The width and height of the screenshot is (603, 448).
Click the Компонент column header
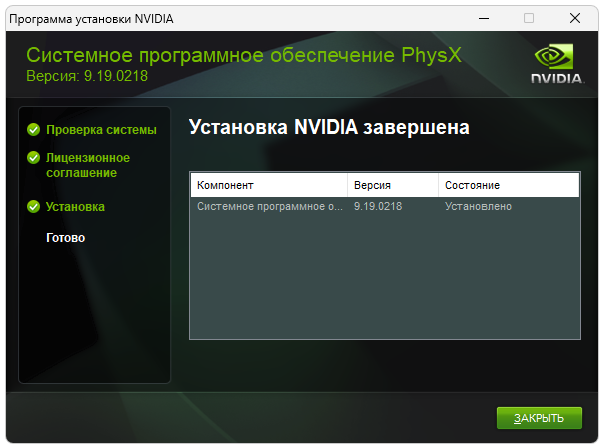(x=269, y=185)
